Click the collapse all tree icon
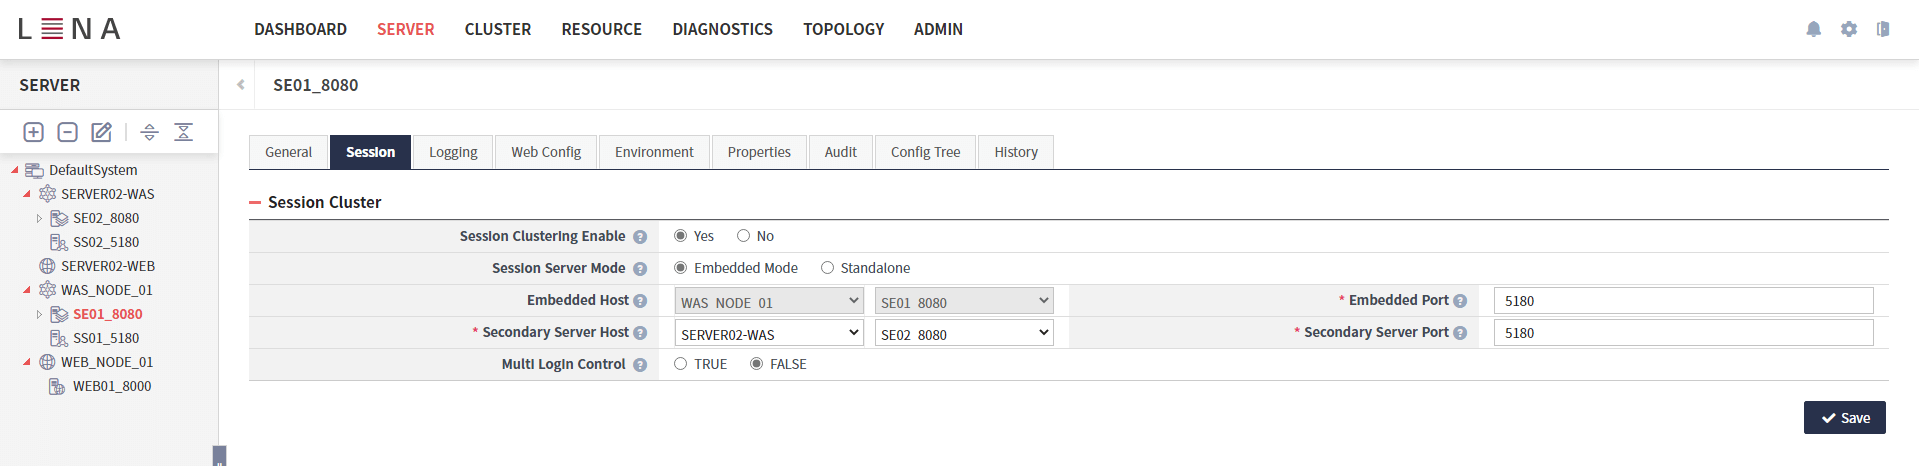Screen dimensions: 1919x466 point(184,132)
